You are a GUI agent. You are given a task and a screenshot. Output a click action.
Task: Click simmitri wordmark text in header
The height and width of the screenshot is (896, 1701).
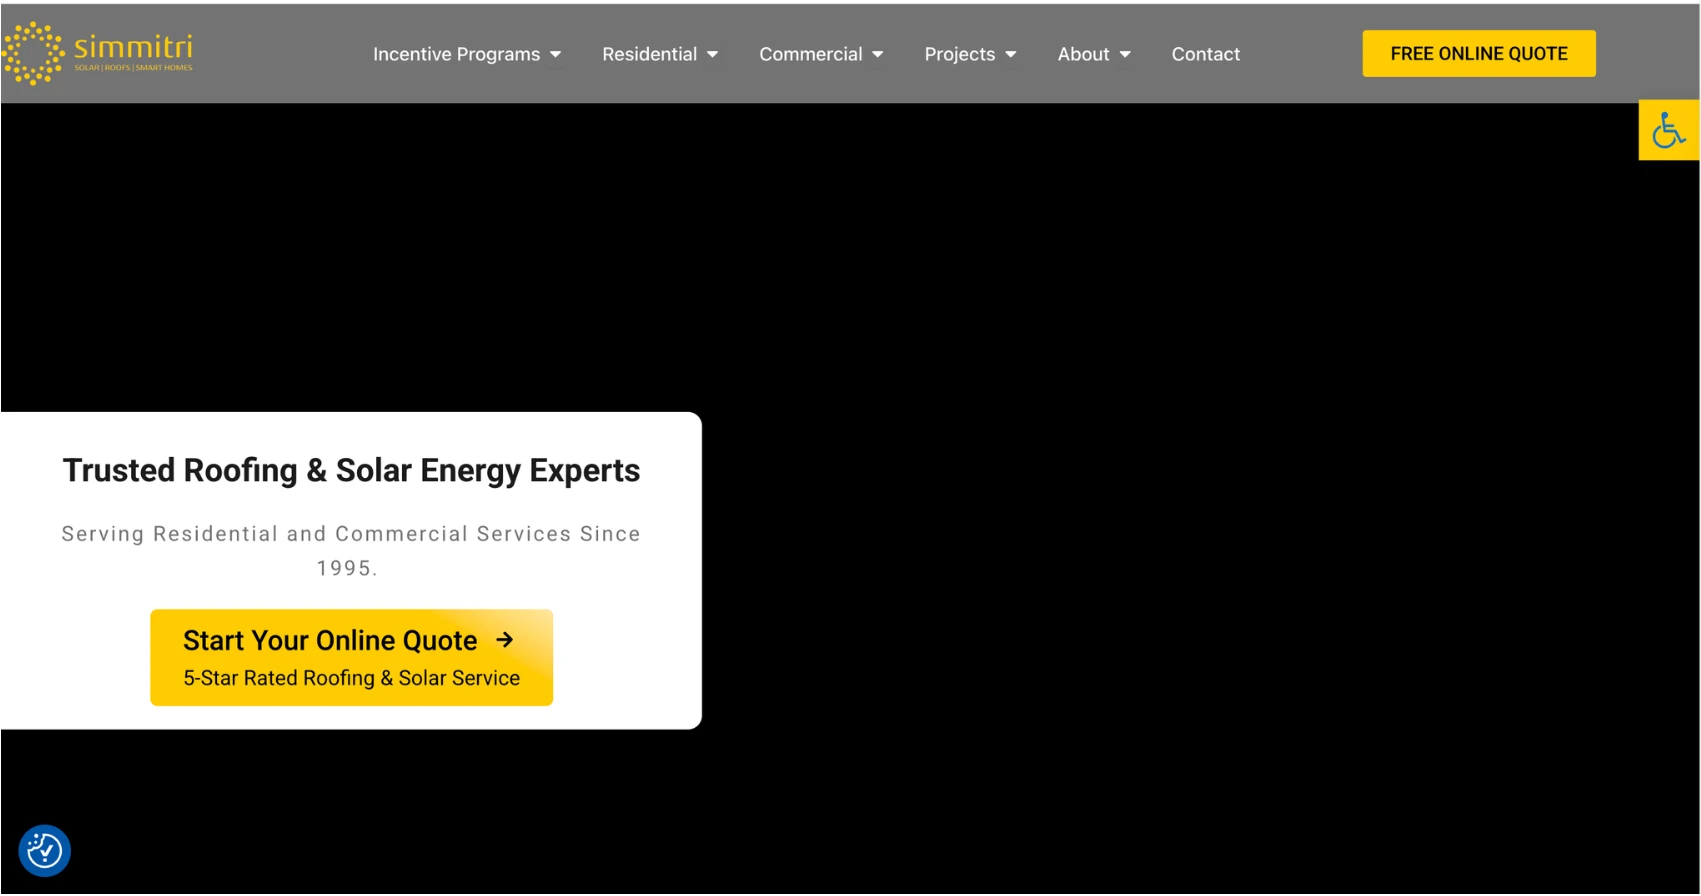click(x=133, y=46)
